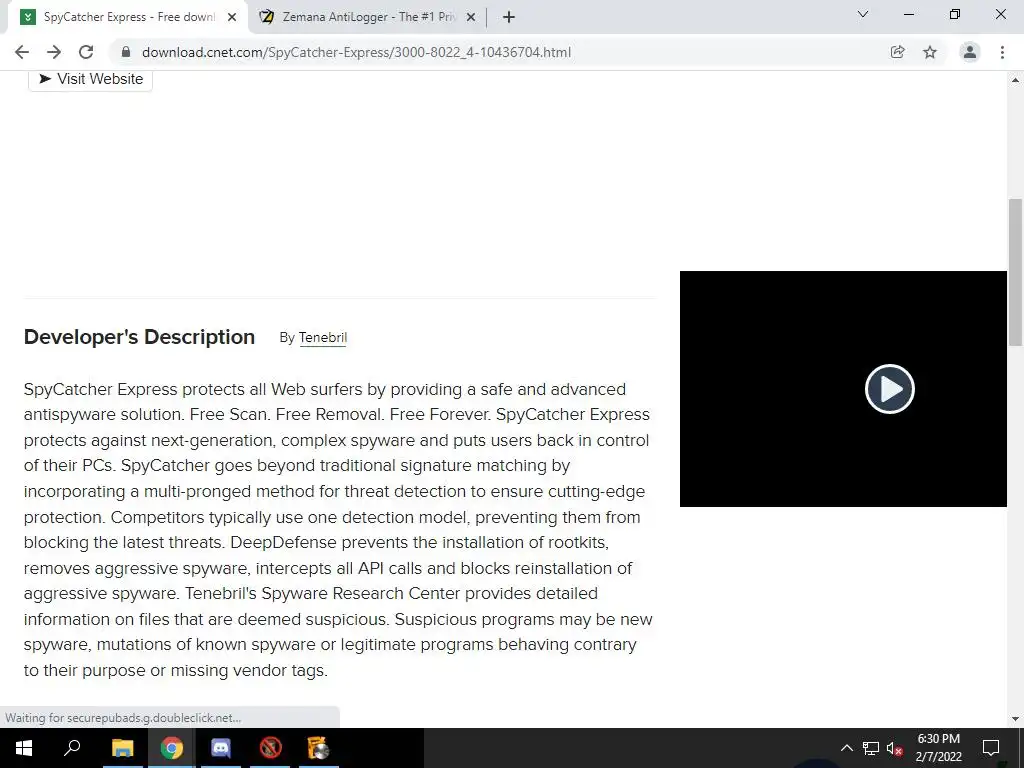This screenshot has height=768, width=1024.
Task: Play the video in the black player
Action: pos(889,389)
